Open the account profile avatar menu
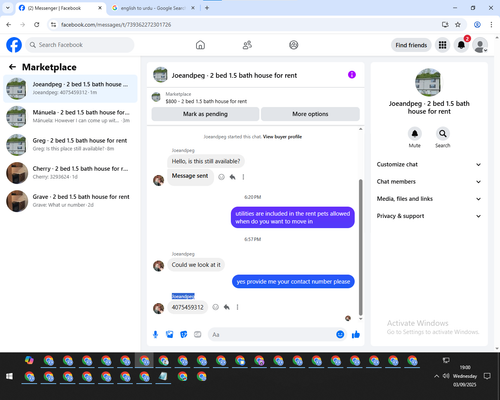This screenshot has width=500, height=400. tap(480, 45)
